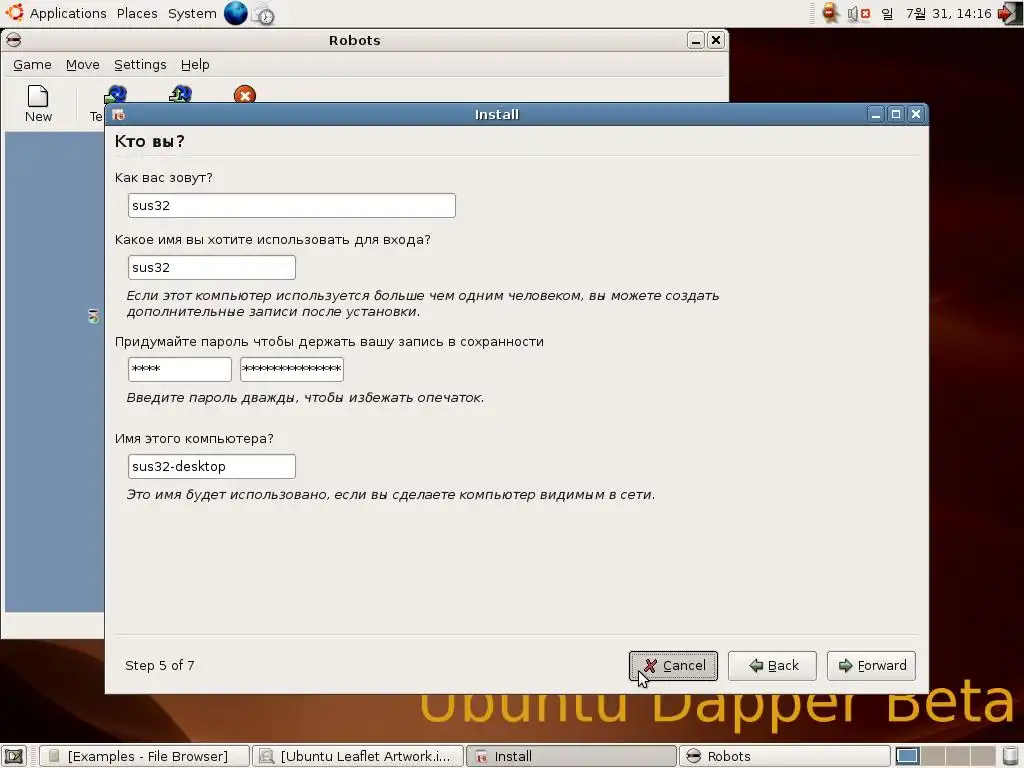Click the Robots taskbar button

coord(784,756)
